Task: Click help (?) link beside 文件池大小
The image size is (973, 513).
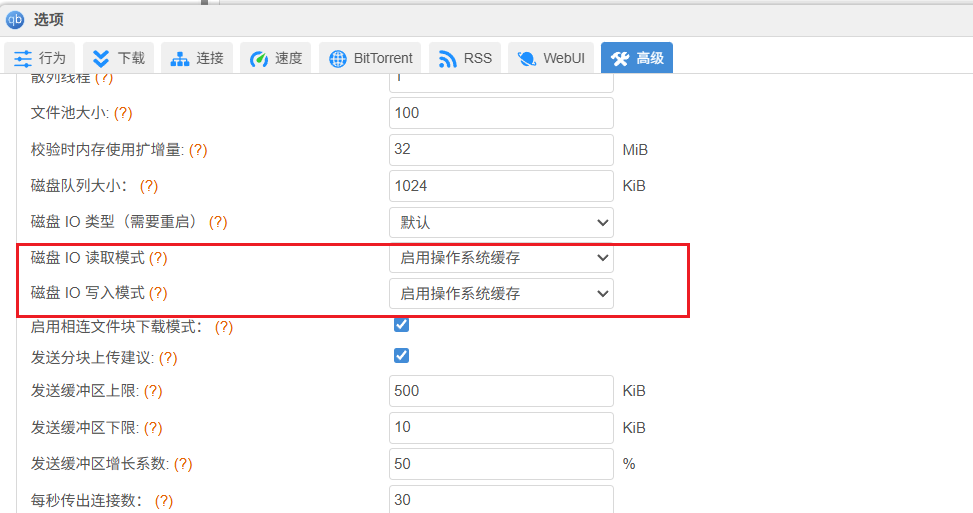Action: [x=124, y=113]
